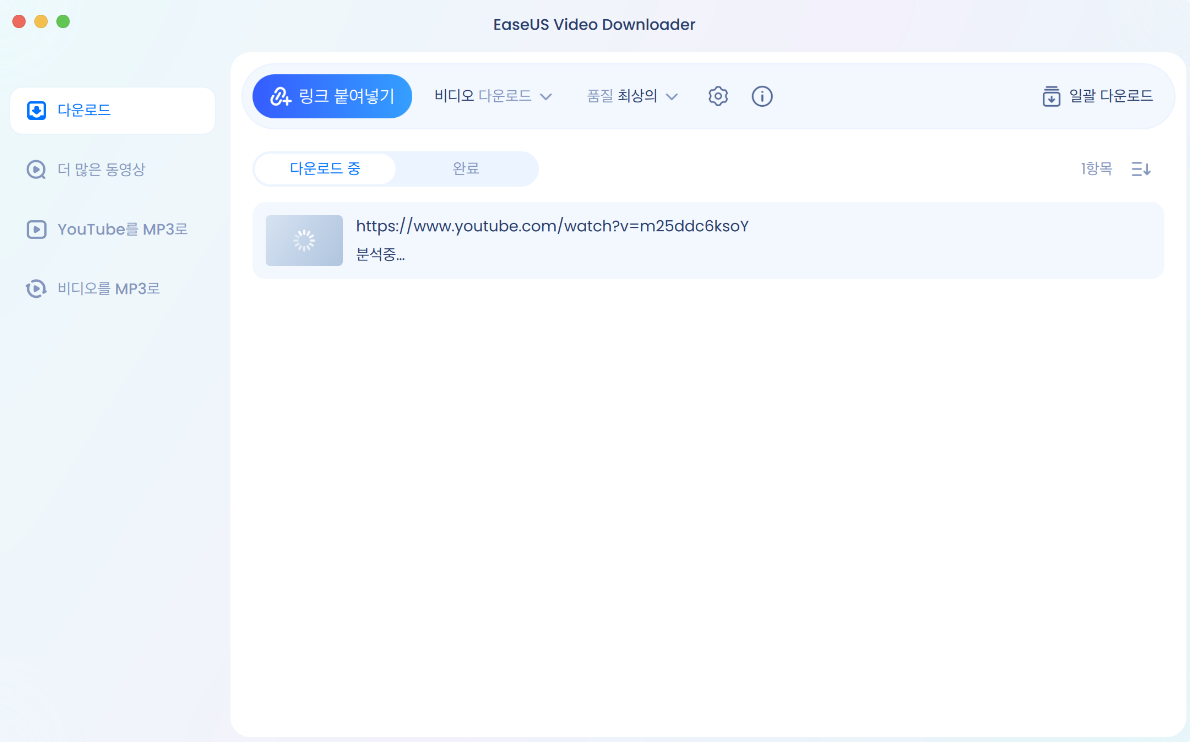Click the 일괄 다운로드 batch download button
The width and height of the screenshot is (1190, 742).
[1097, 96]
